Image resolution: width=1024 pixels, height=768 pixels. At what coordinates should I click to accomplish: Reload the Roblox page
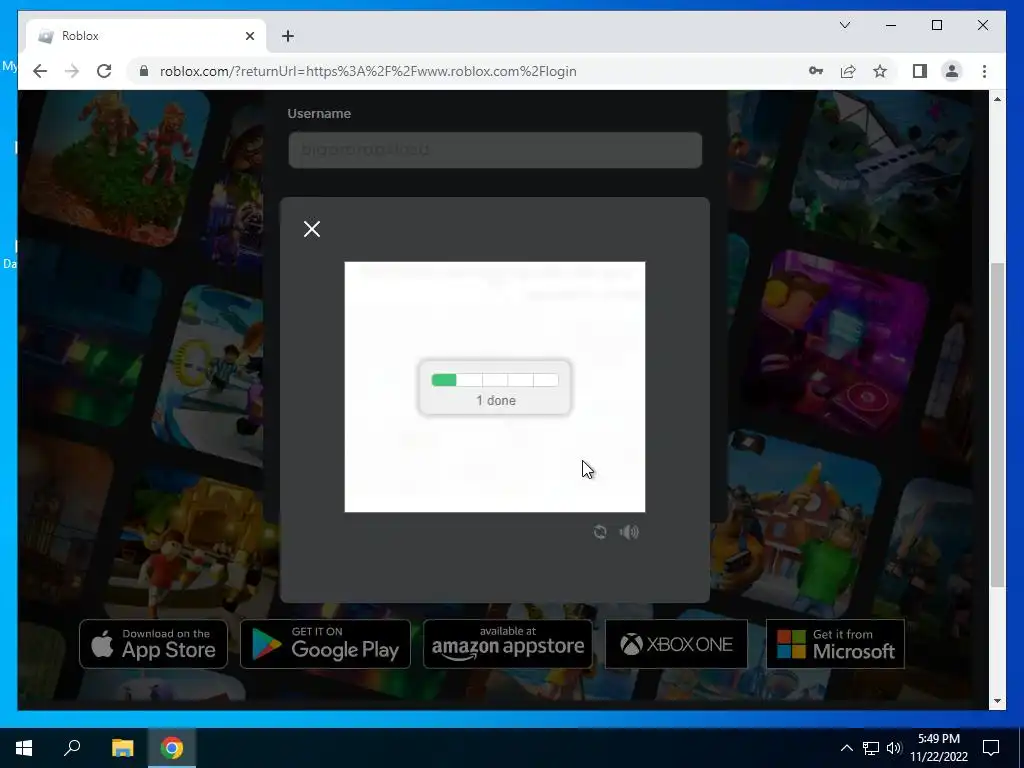[104, 71]
